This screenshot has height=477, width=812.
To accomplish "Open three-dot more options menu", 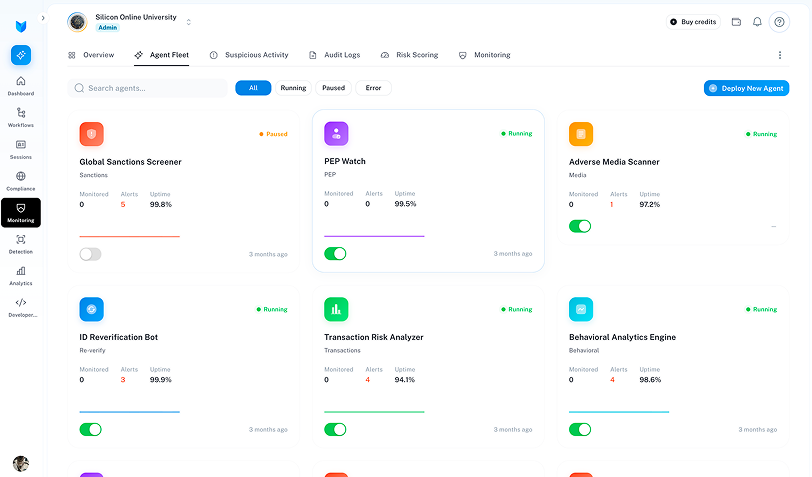I will click(x=779, y=55).
